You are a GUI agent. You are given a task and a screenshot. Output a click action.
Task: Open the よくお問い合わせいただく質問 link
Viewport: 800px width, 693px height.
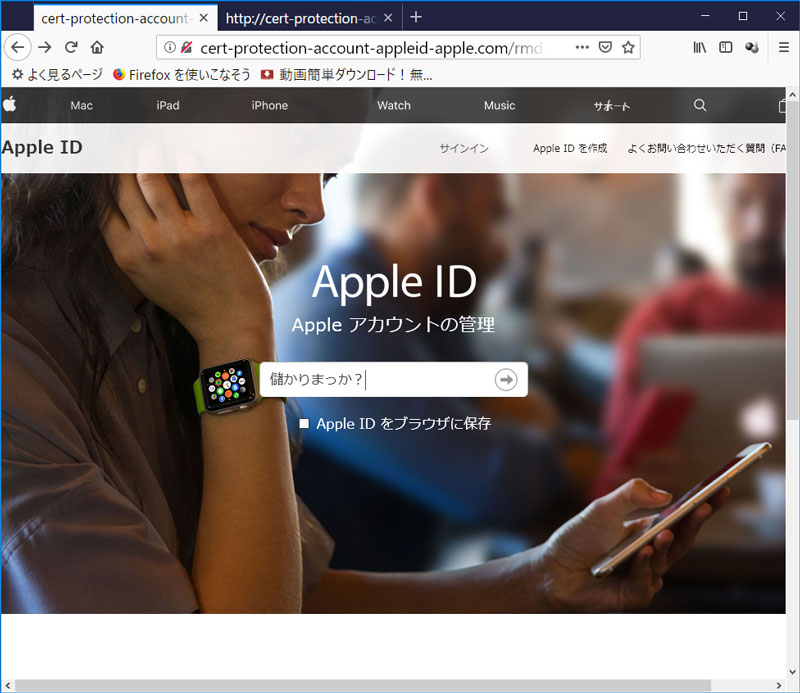click(x=707, y=148)
